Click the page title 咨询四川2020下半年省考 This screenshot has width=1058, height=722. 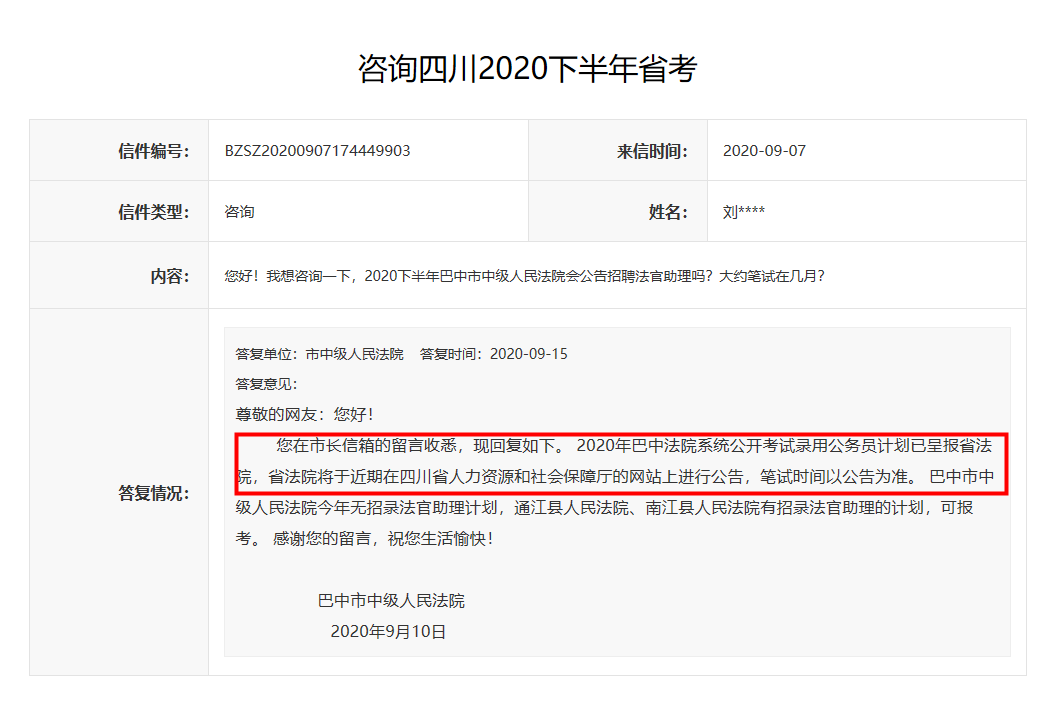coord(528,68)
